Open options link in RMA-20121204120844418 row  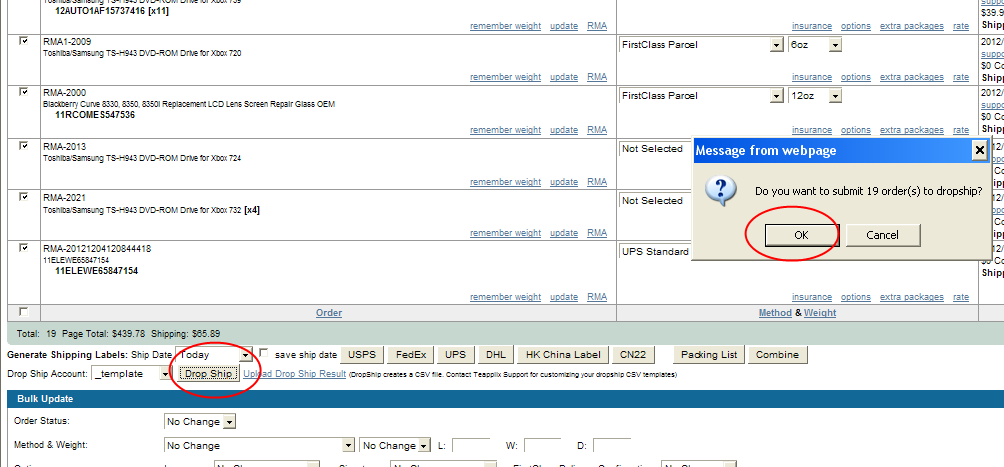click(856, 297)
